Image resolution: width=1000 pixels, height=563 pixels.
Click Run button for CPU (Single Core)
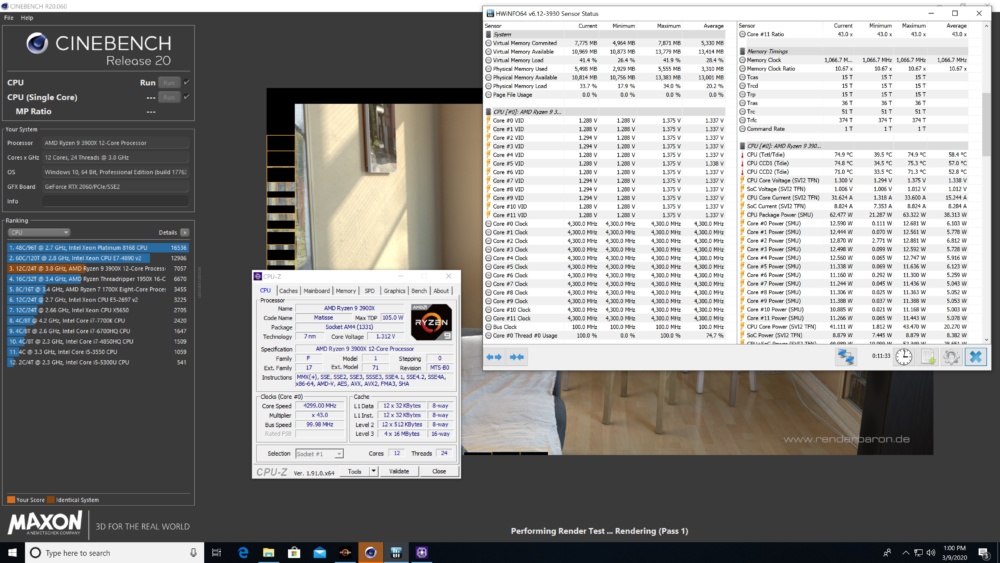tap(168, 97)
